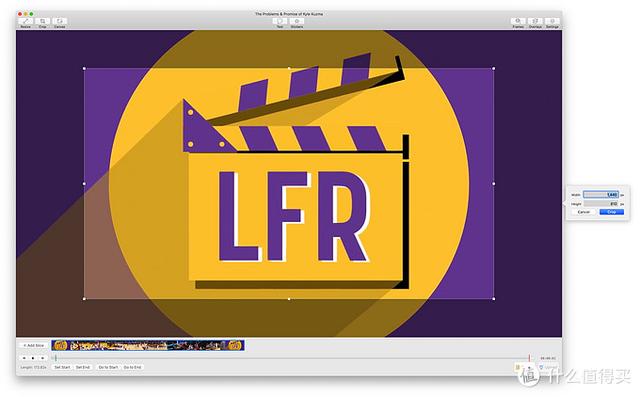
Task: Click the red end marker on timeline
Action: (529, 357)
